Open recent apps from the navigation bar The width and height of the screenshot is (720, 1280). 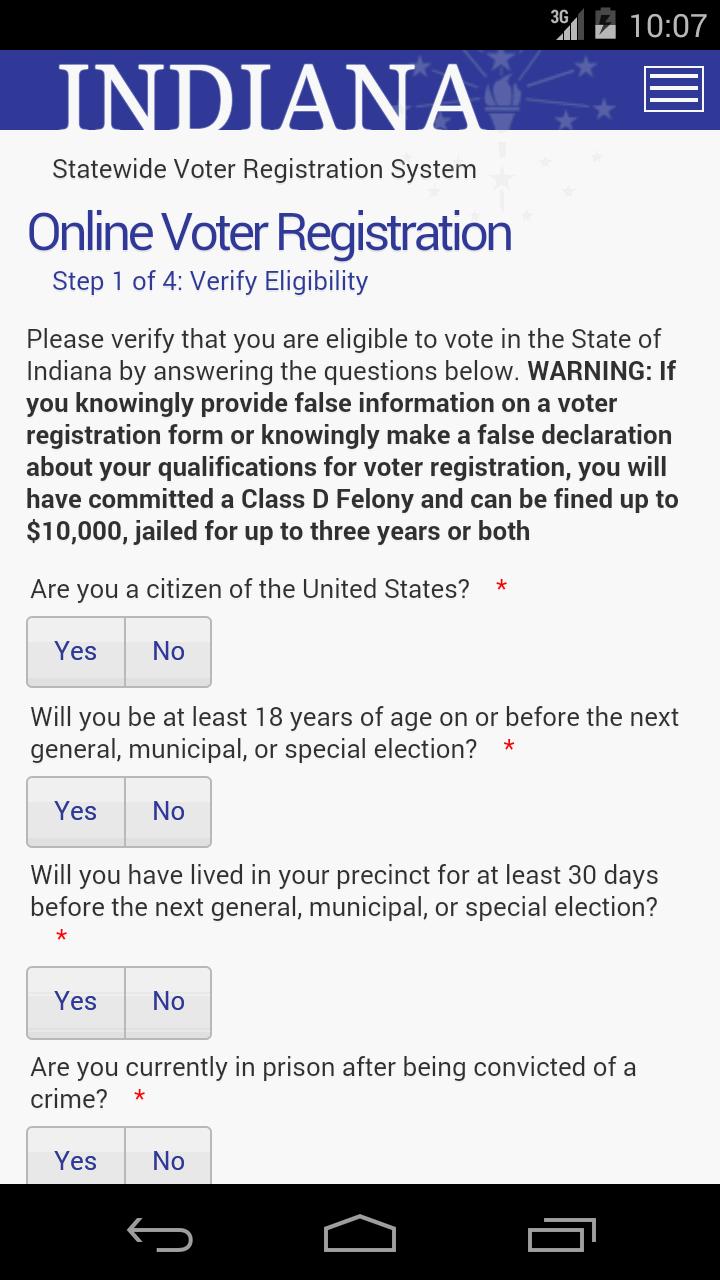tap(561, 1235)
